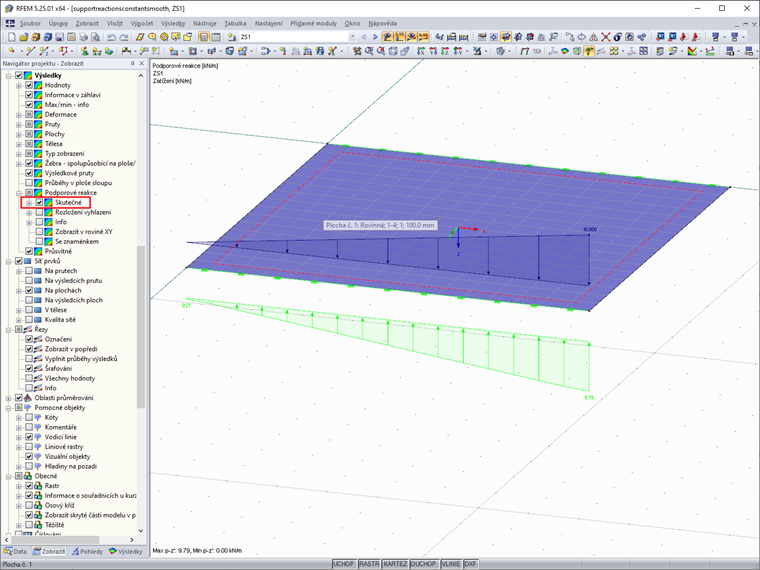Toggle KARTEZ in status bar
The image size is (760, 570).
[x=395, y=564]
